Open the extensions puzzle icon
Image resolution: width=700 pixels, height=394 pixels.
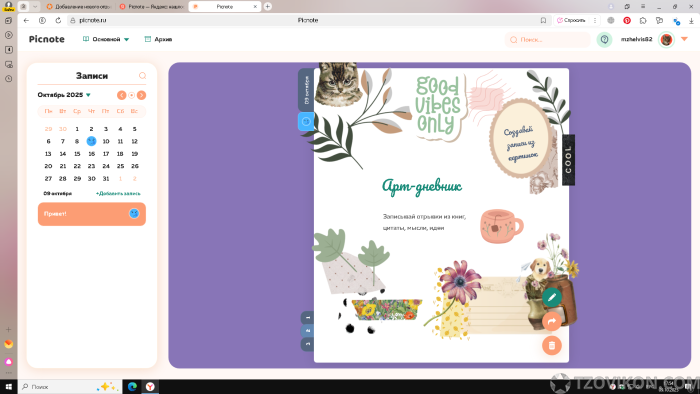point(643,20)
